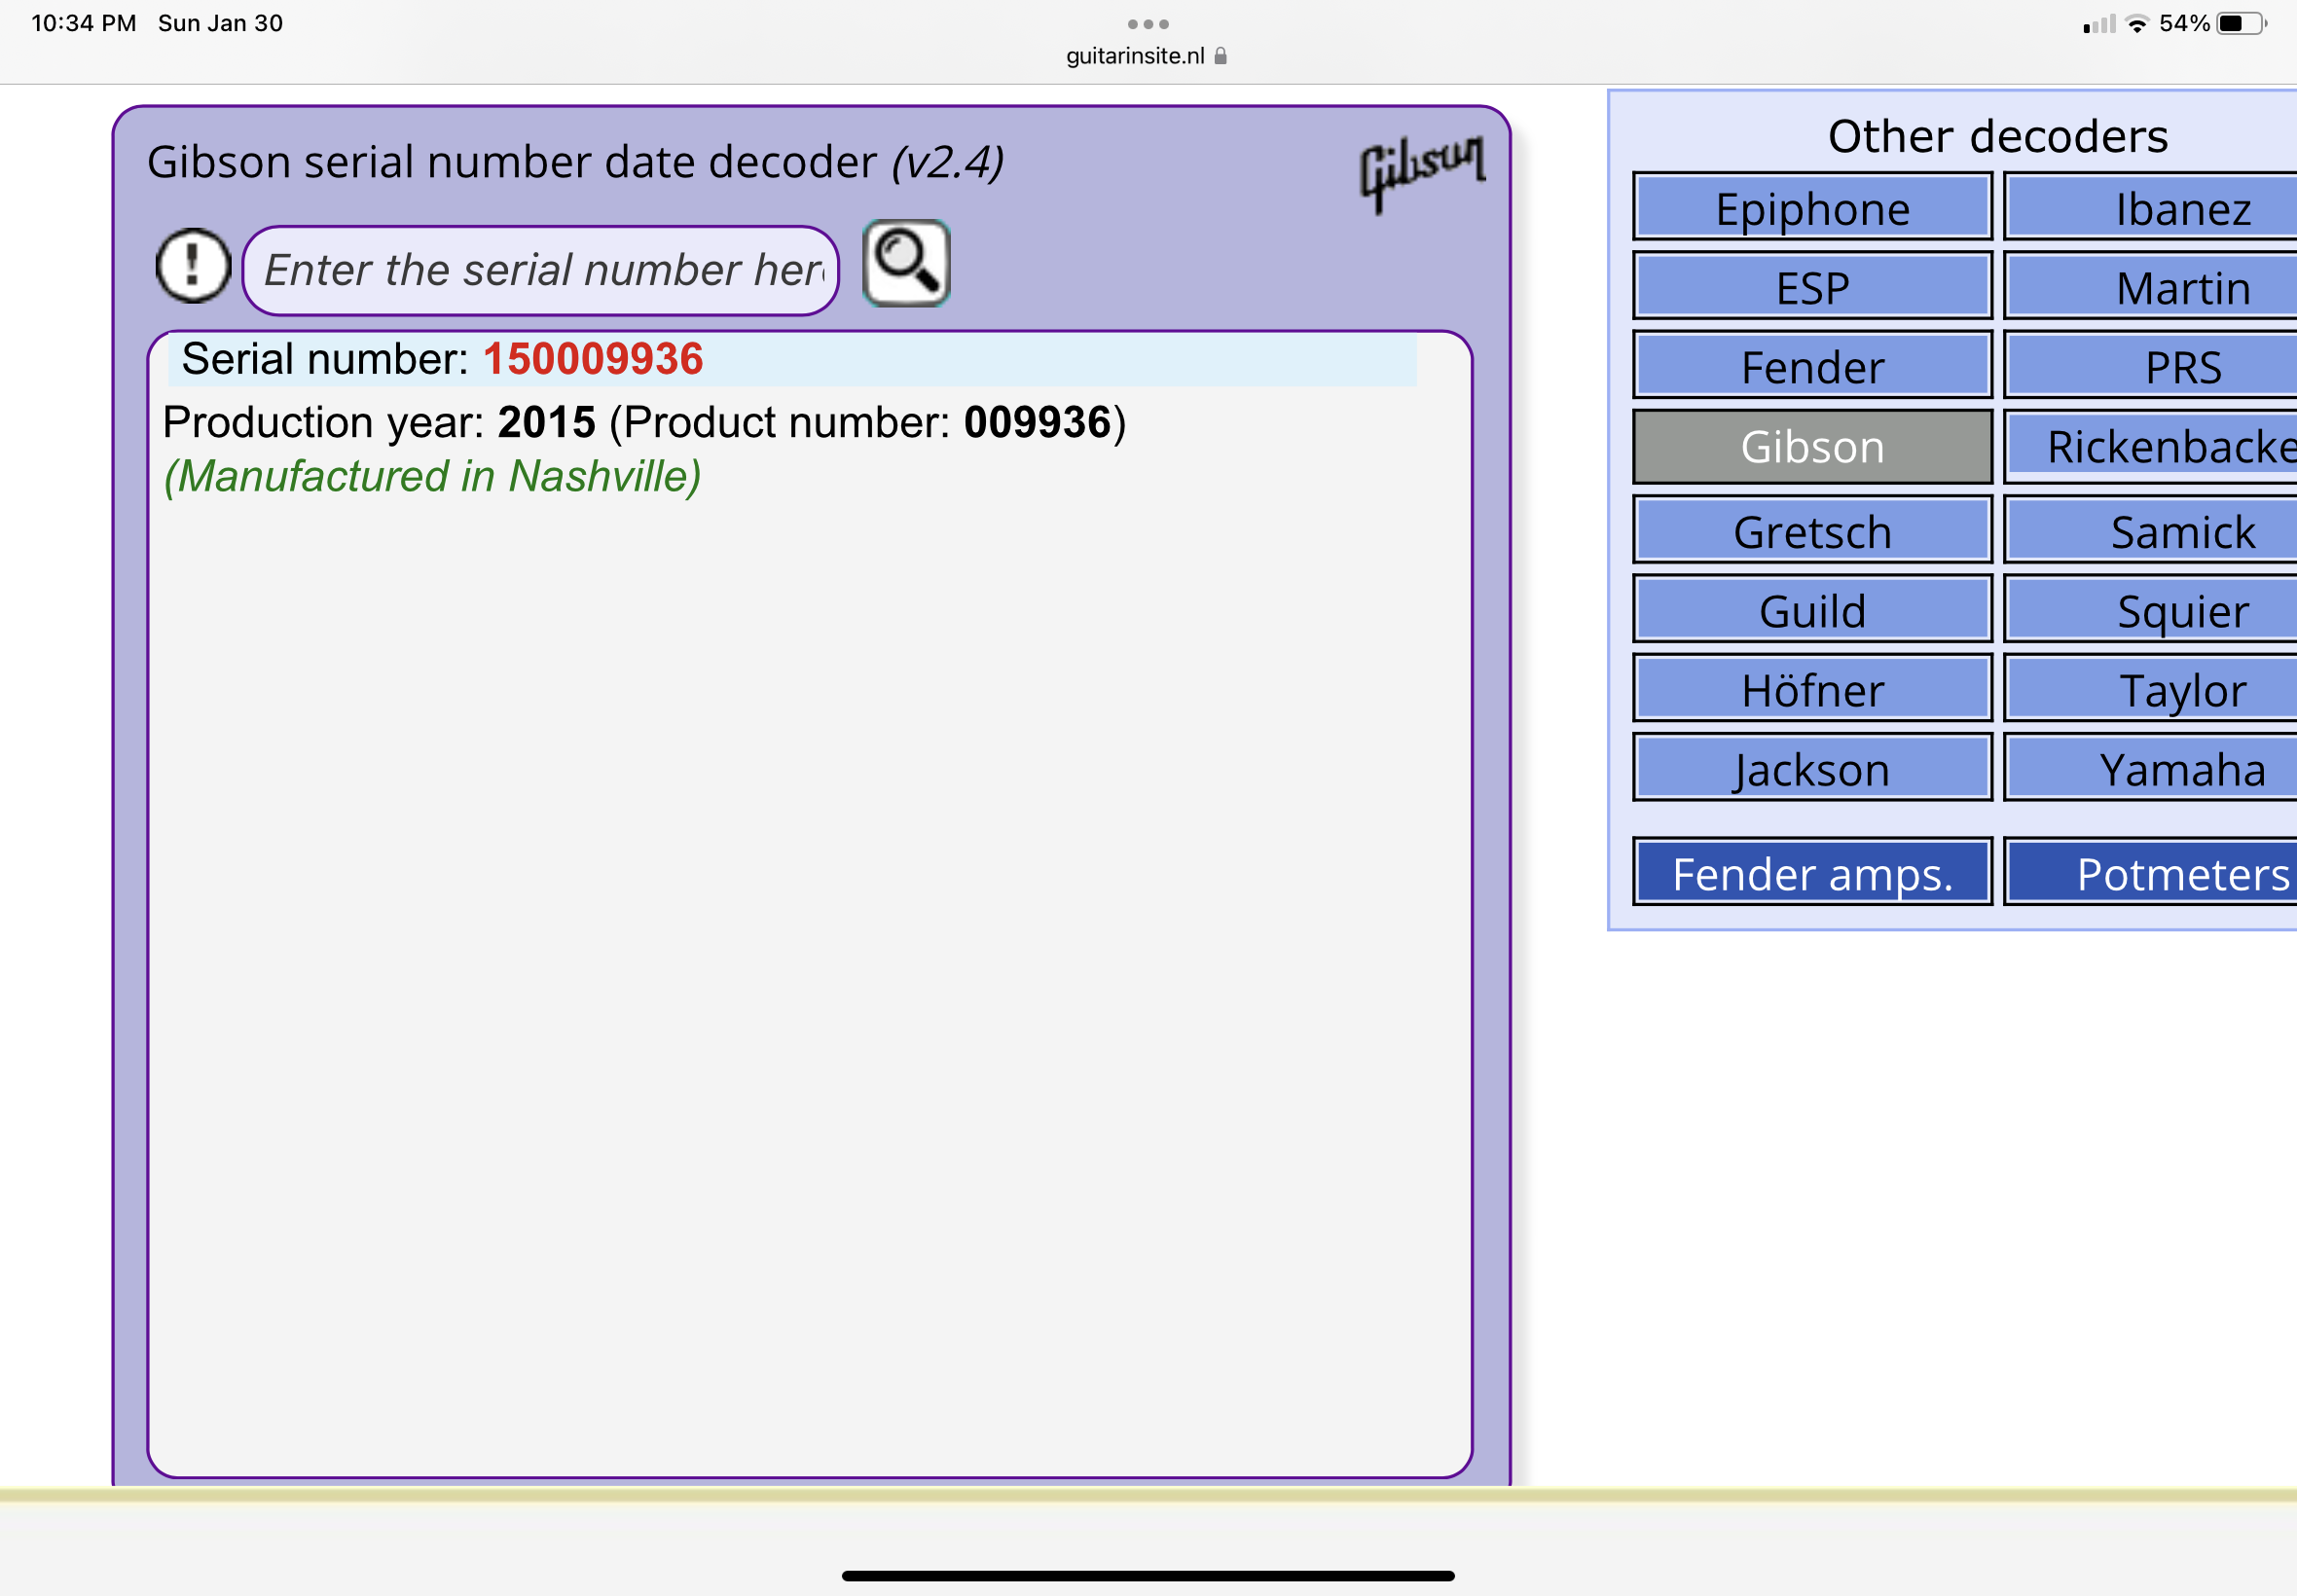Tap the battery indicator in the status bar
2297x1596 pixels.
2242,23
